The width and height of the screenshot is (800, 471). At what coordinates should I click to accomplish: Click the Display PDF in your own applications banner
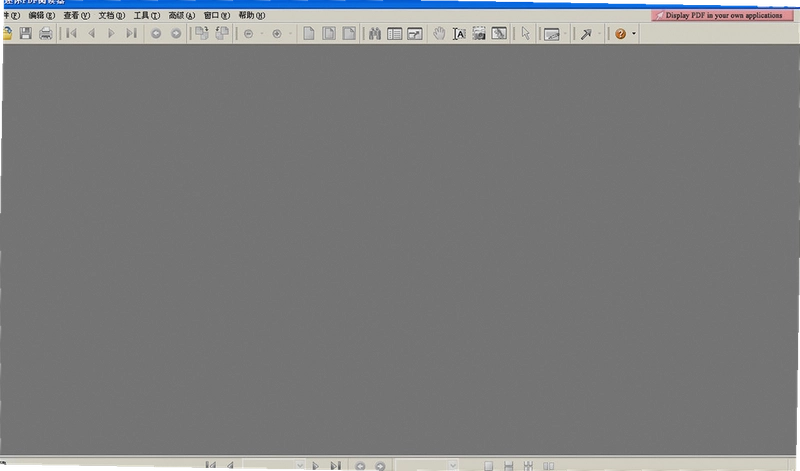tap(722, 15)
